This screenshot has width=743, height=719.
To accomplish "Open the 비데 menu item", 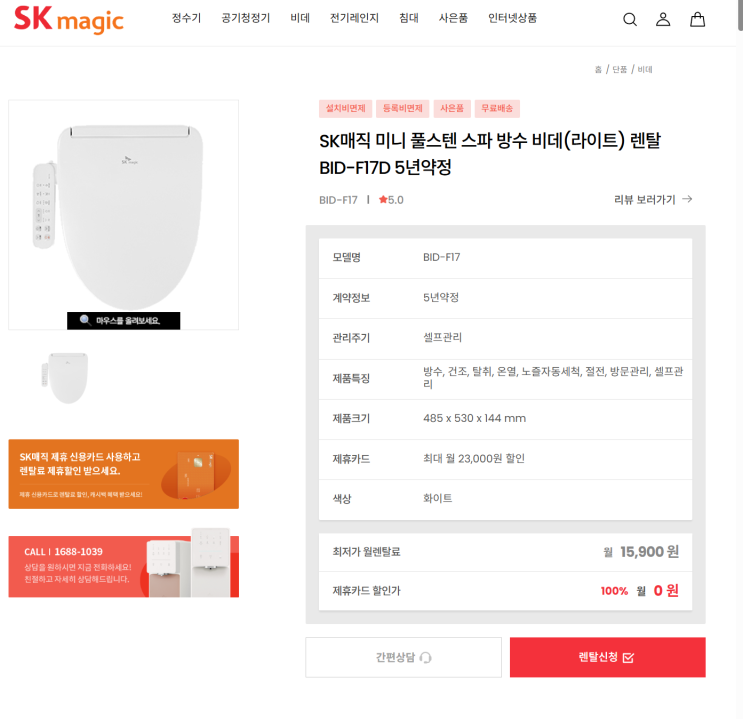I will pos(300,18).
